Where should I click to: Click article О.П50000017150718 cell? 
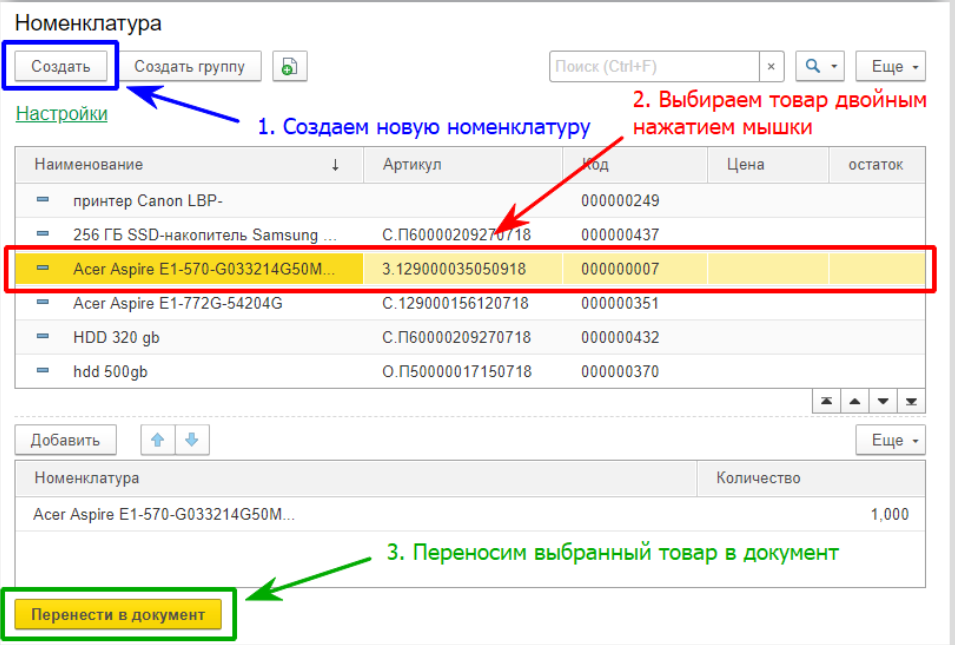point(463,371)
